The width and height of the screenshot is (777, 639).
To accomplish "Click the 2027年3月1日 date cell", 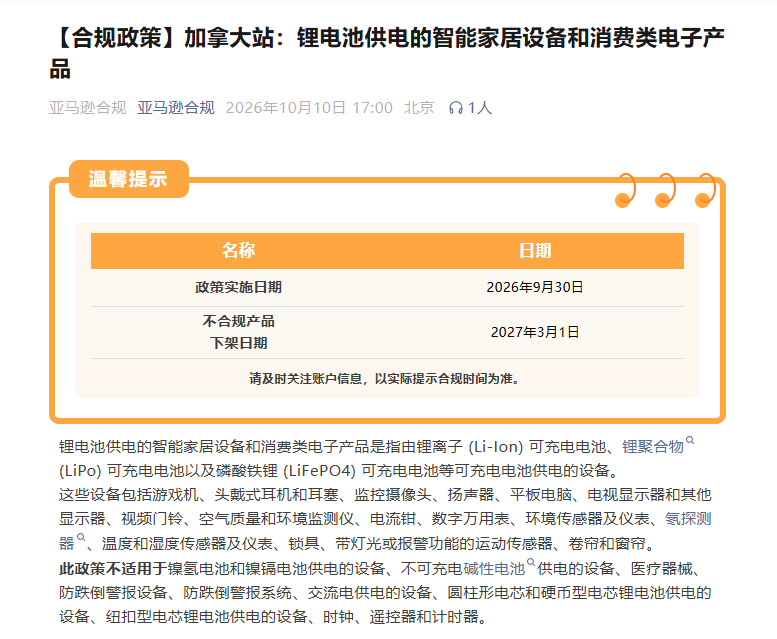I will 535,332.
